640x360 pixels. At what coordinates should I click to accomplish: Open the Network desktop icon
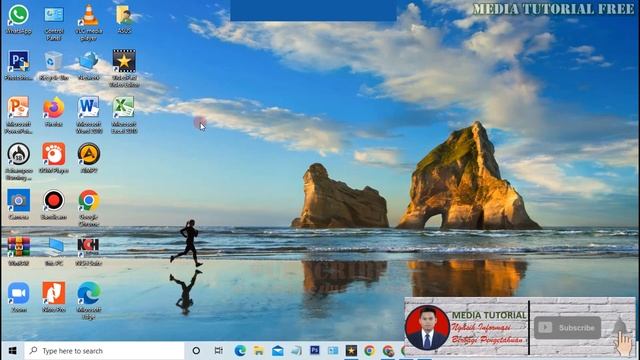pyautogui.click(x=89, y=65)
